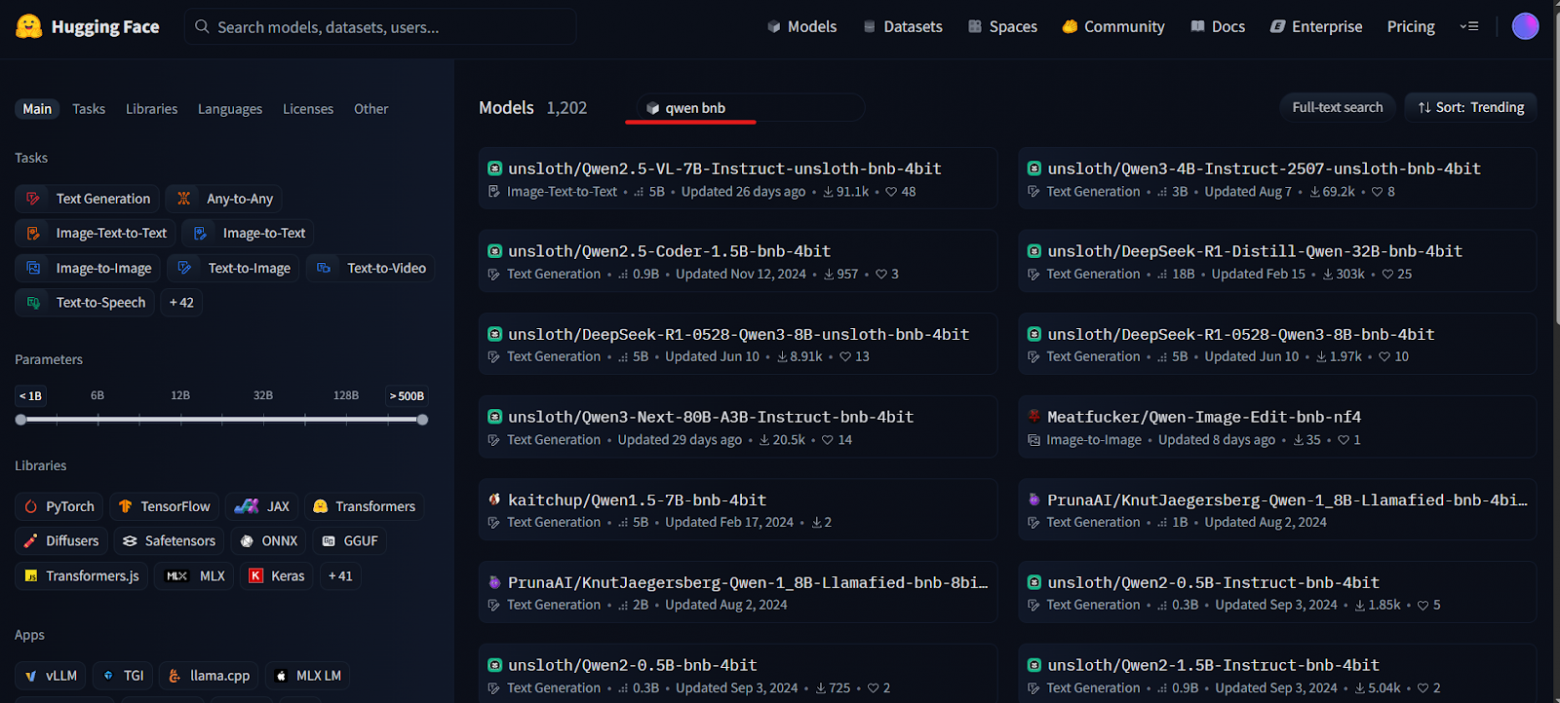Click the vLLM app filter icon
This screenshot has height=703, width=1560.
(32, 675)
